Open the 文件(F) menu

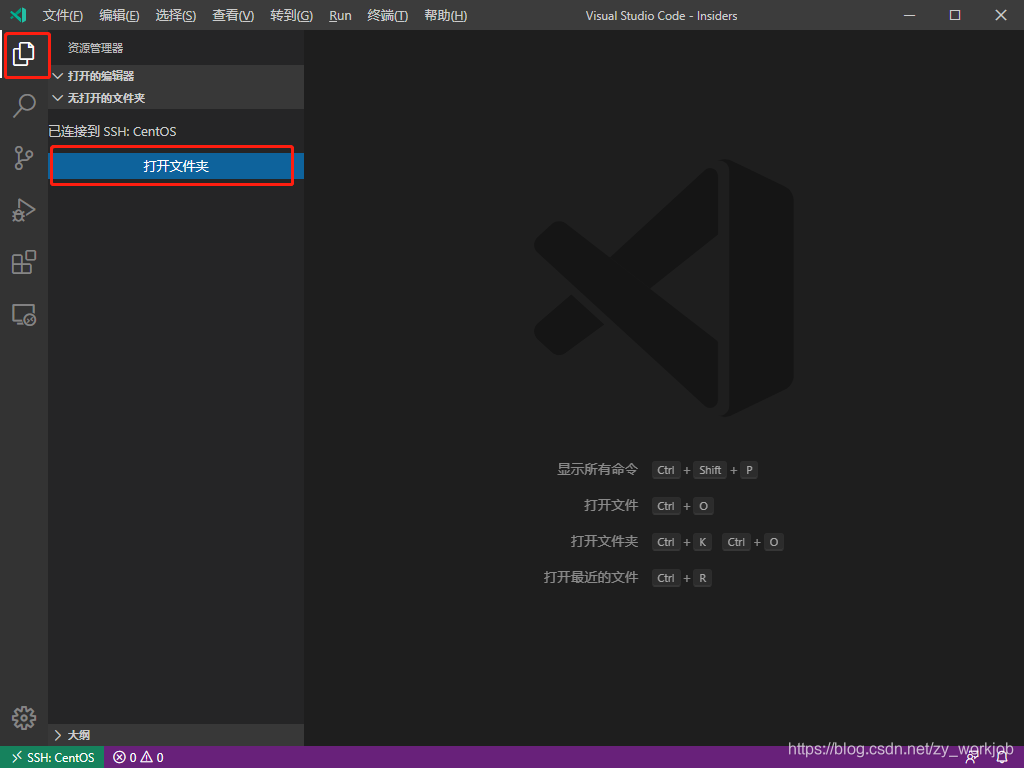[x=63, y=15]
